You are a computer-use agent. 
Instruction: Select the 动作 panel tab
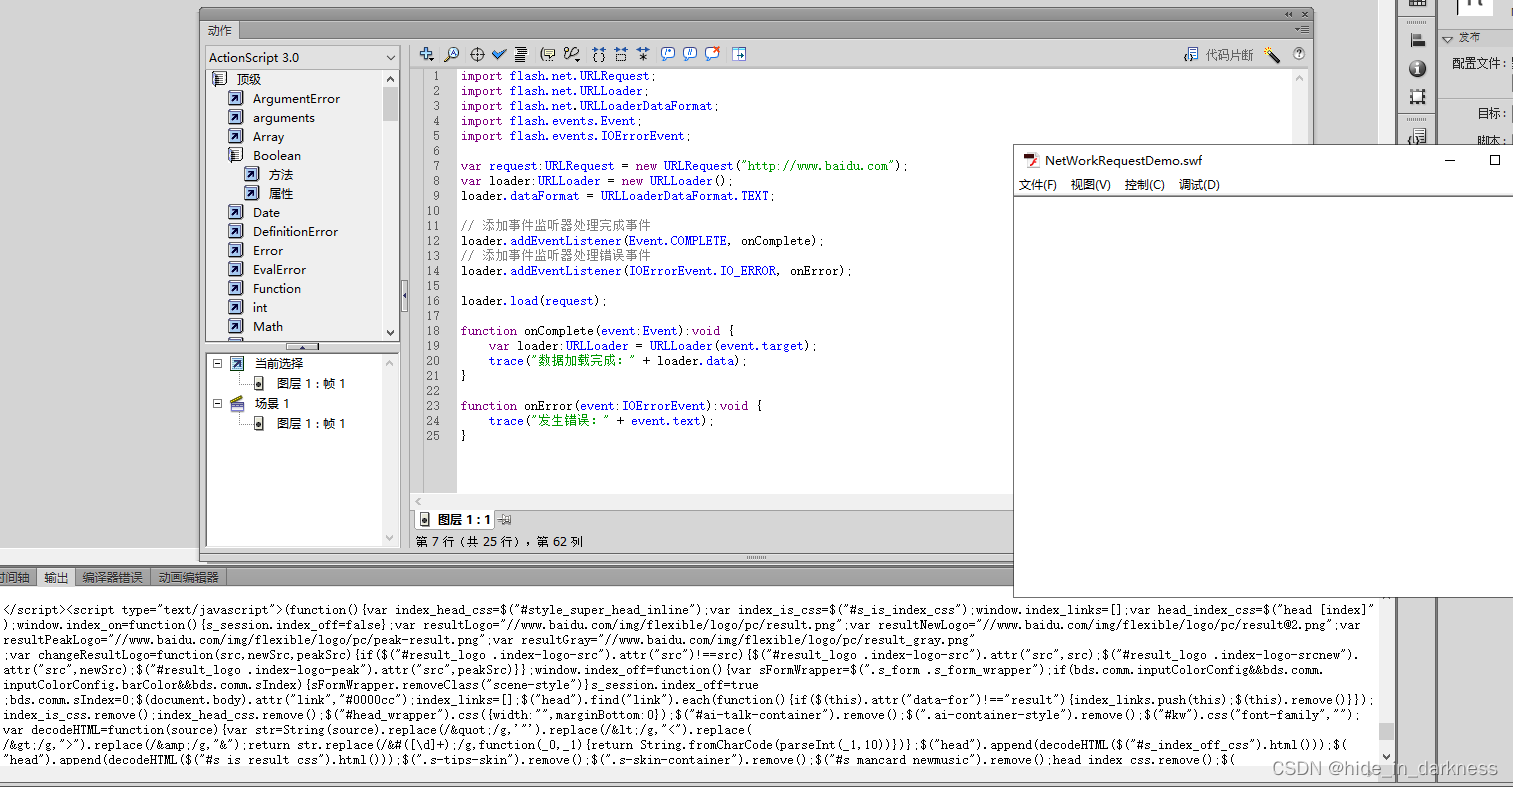click(220, 30)
